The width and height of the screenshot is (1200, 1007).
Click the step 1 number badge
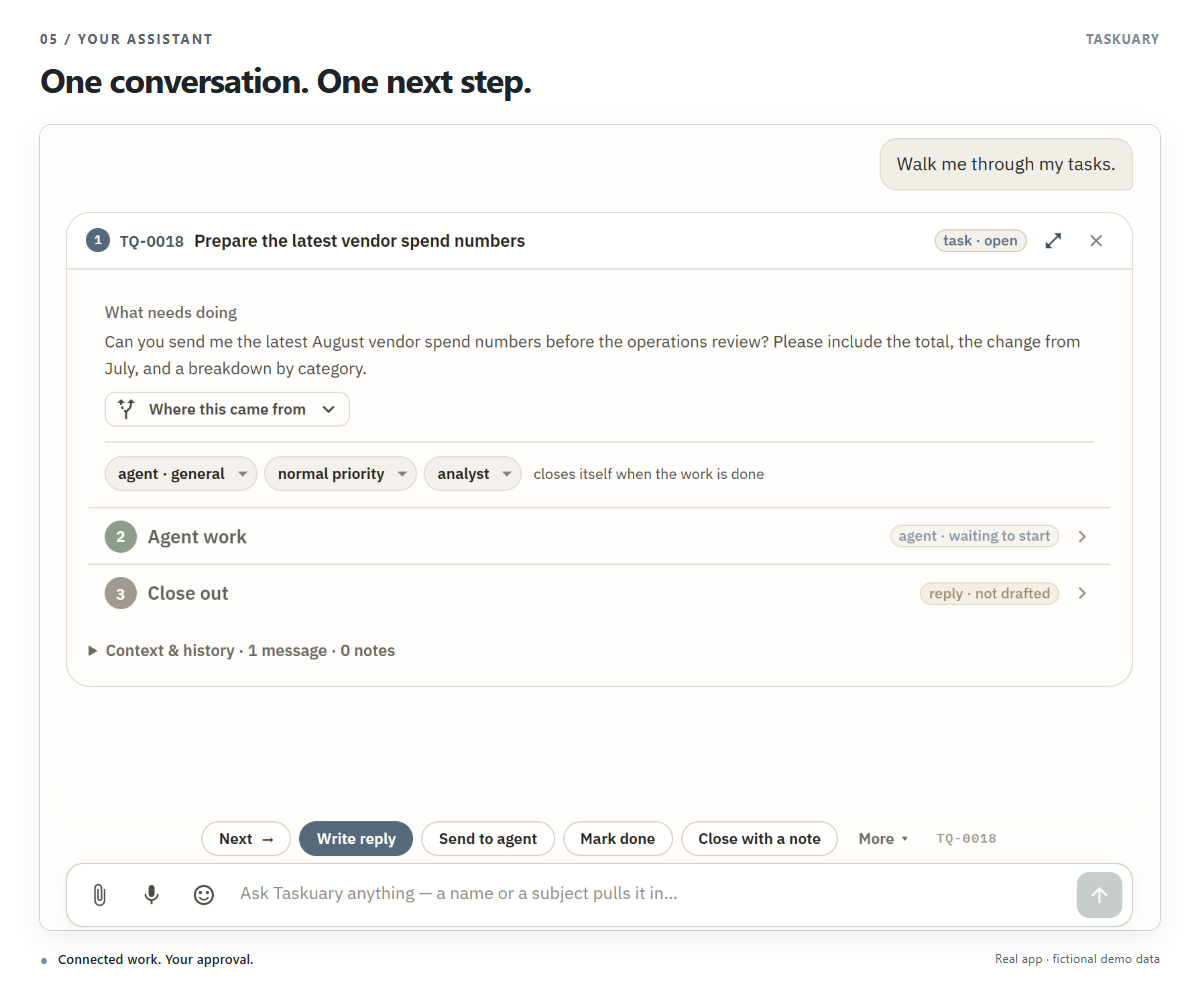(x=97, y=240)
